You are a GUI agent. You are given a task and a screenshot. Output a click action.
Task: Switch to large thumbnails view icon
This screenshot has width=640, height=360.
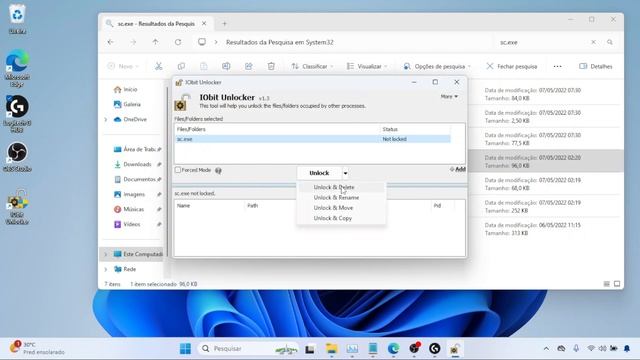click(x=617, y=284)
